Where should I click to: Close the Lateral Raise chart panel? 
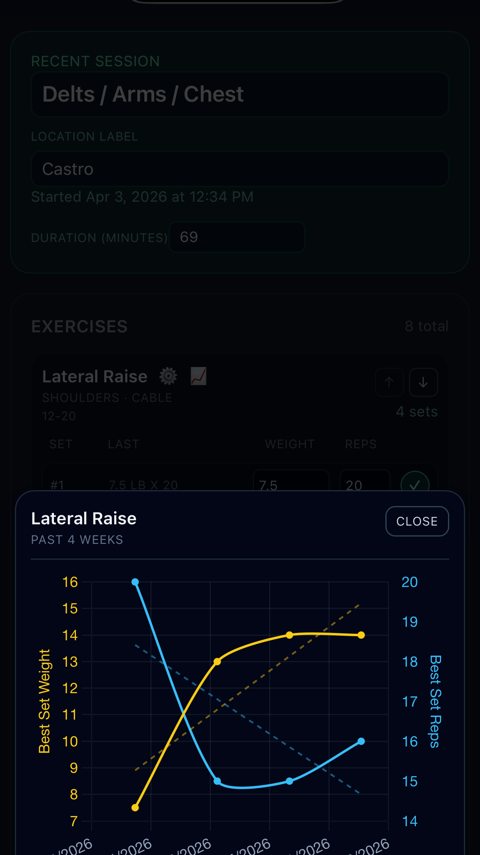pos(417,521)
